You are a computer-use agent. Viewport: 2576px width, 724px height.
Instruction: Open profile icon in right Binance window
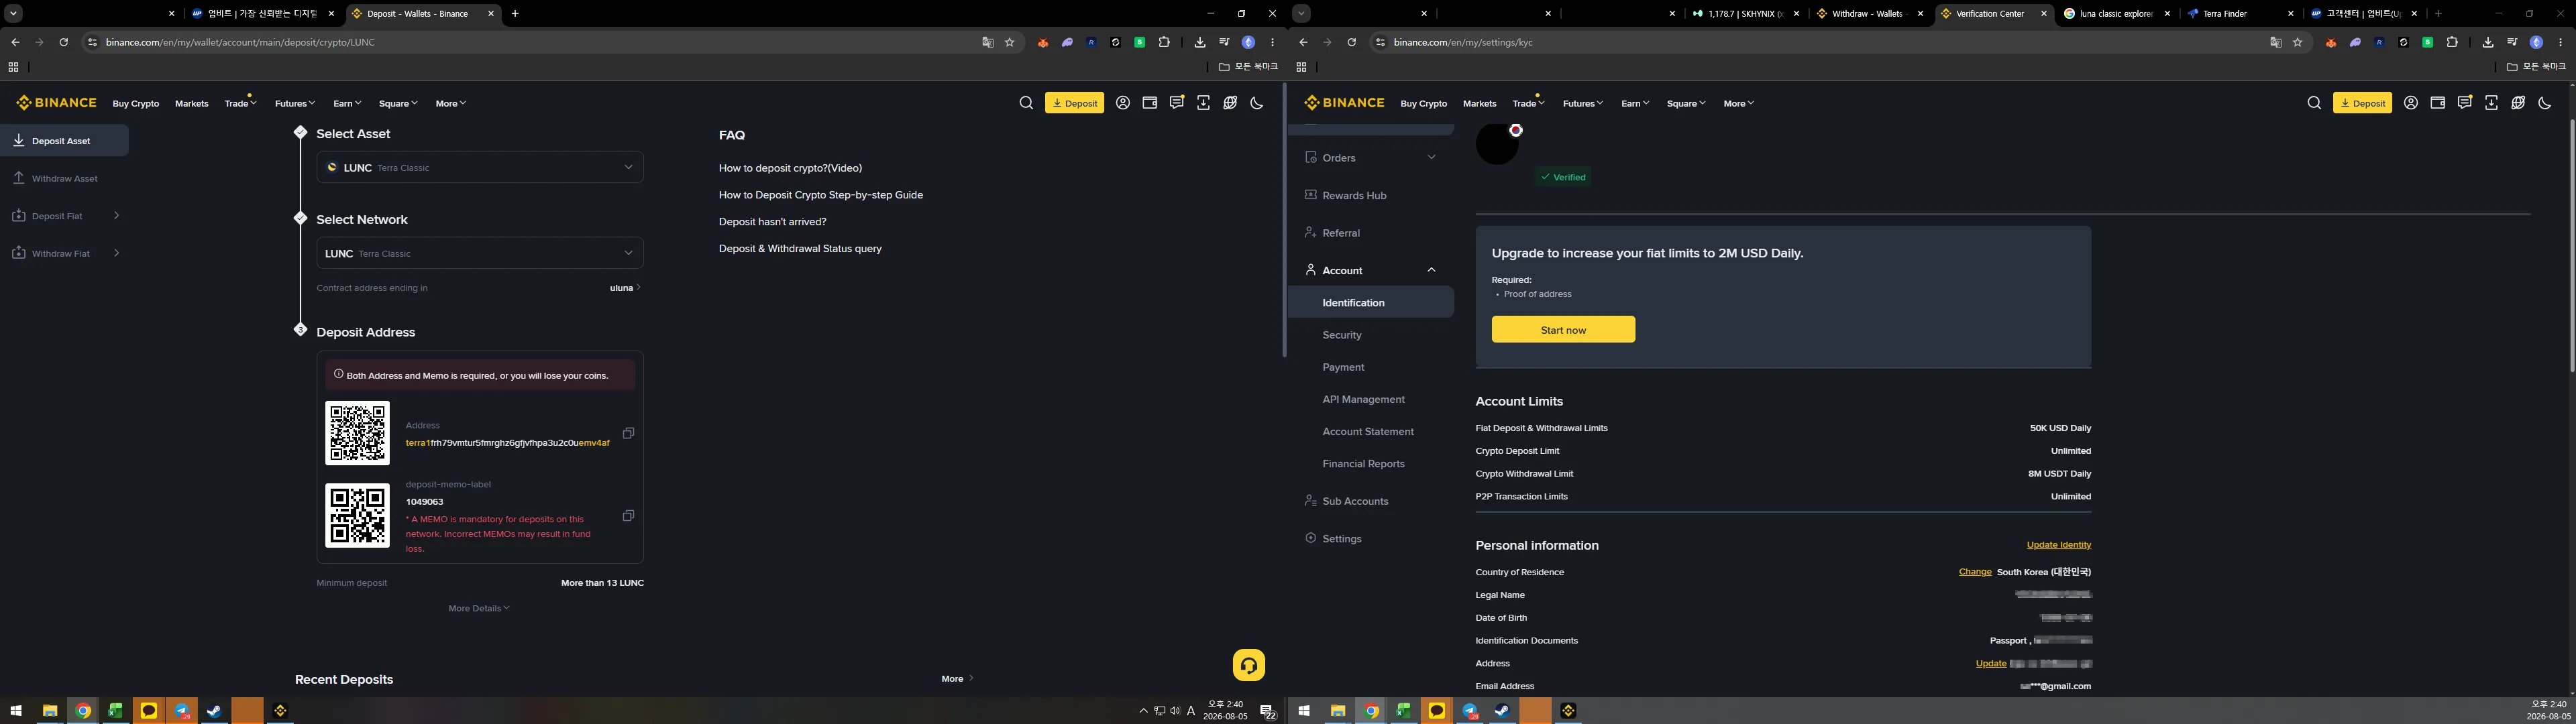(x=2411, y=103)
